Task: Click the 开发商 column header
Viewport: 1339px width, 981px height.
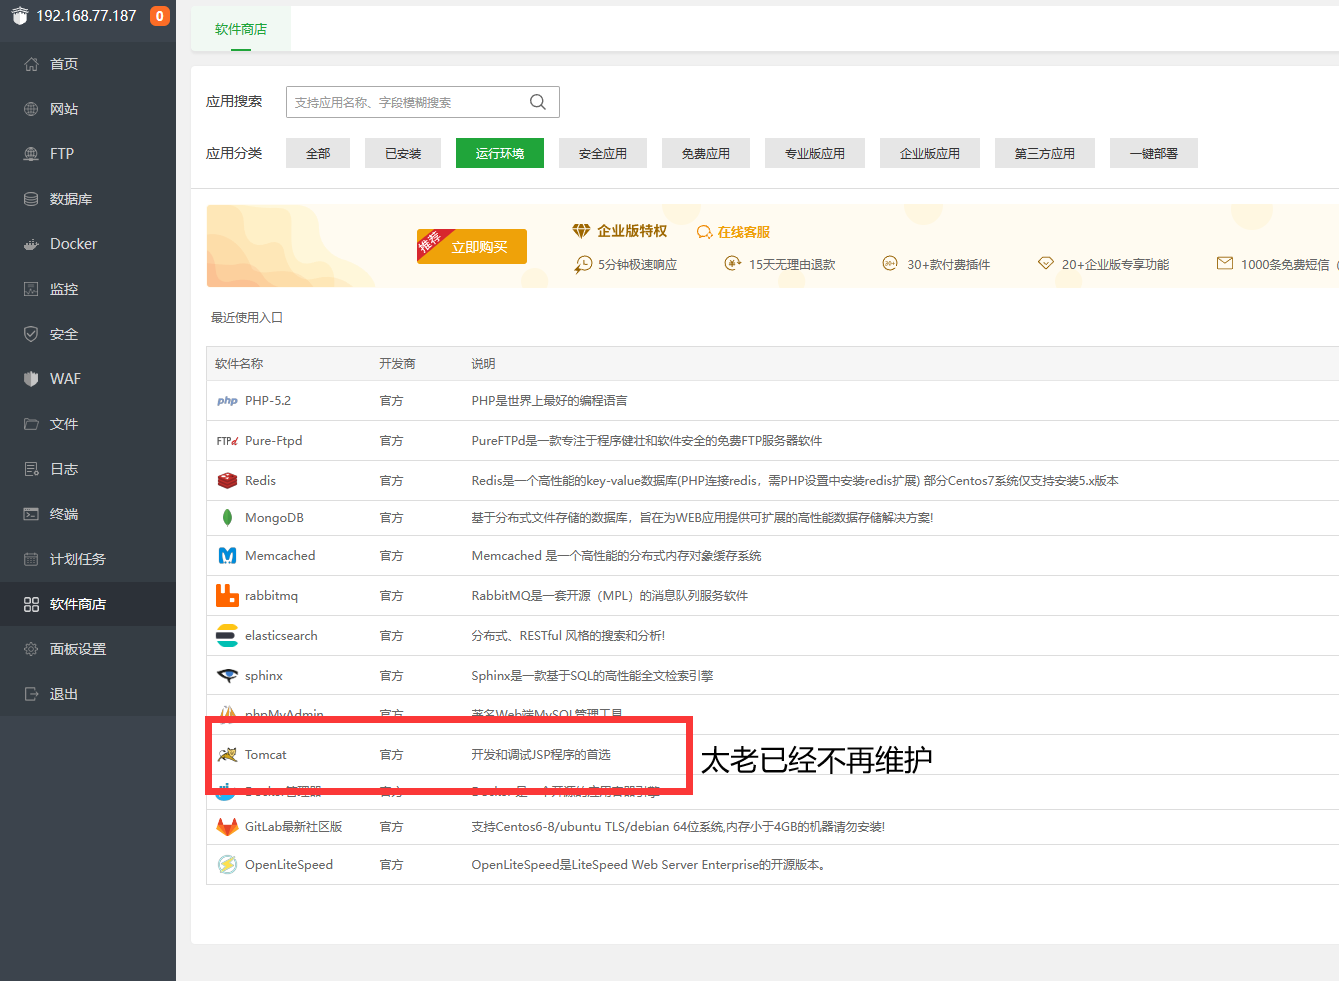Action: 397,364
